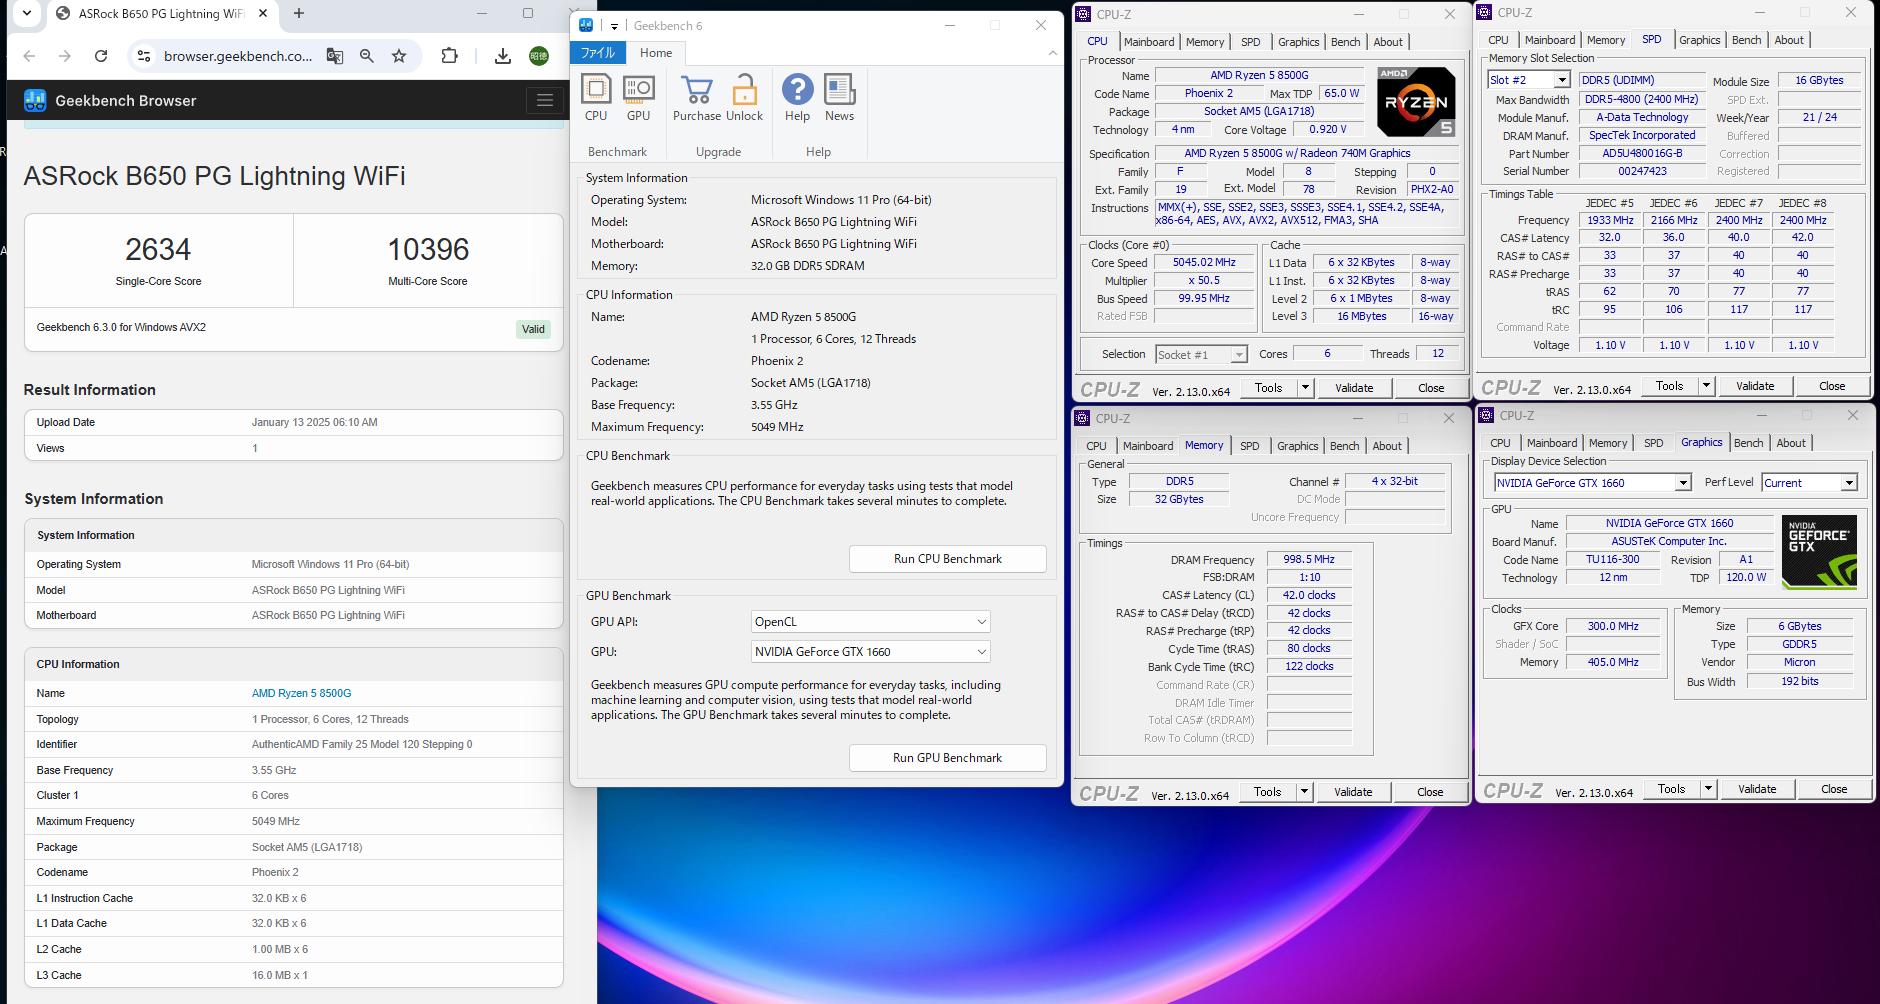Click browser forward arrow
The height and width of the screenshot is (1004, 1880).
(x=64, y=56)
